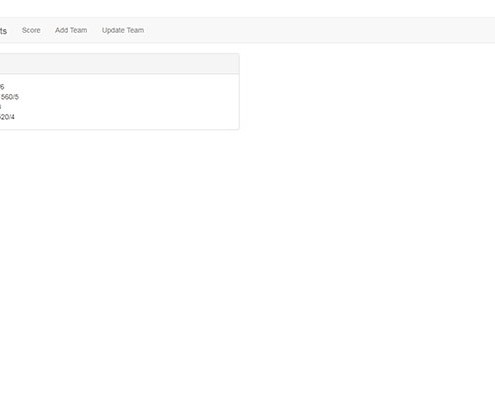Go to the Add Team page
Screen dimensions: 495x400
pyautogui.click(x=71, y=30)
